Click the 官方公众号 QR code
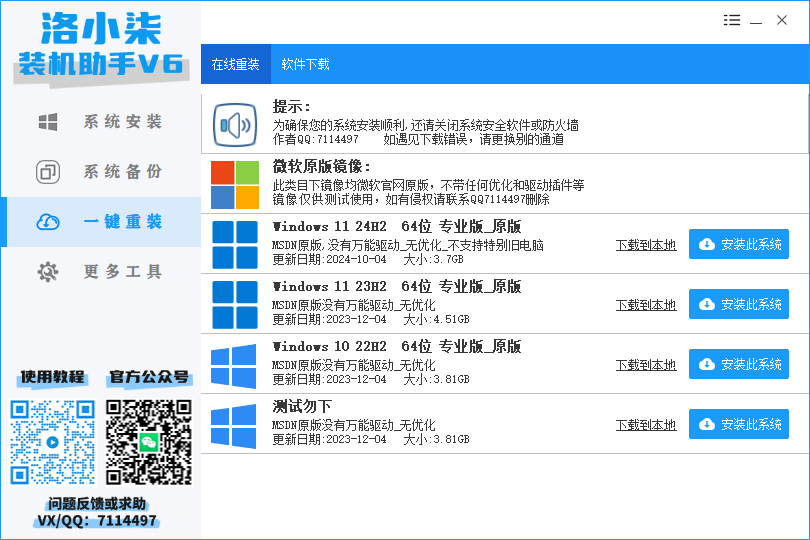 (148, 442)
